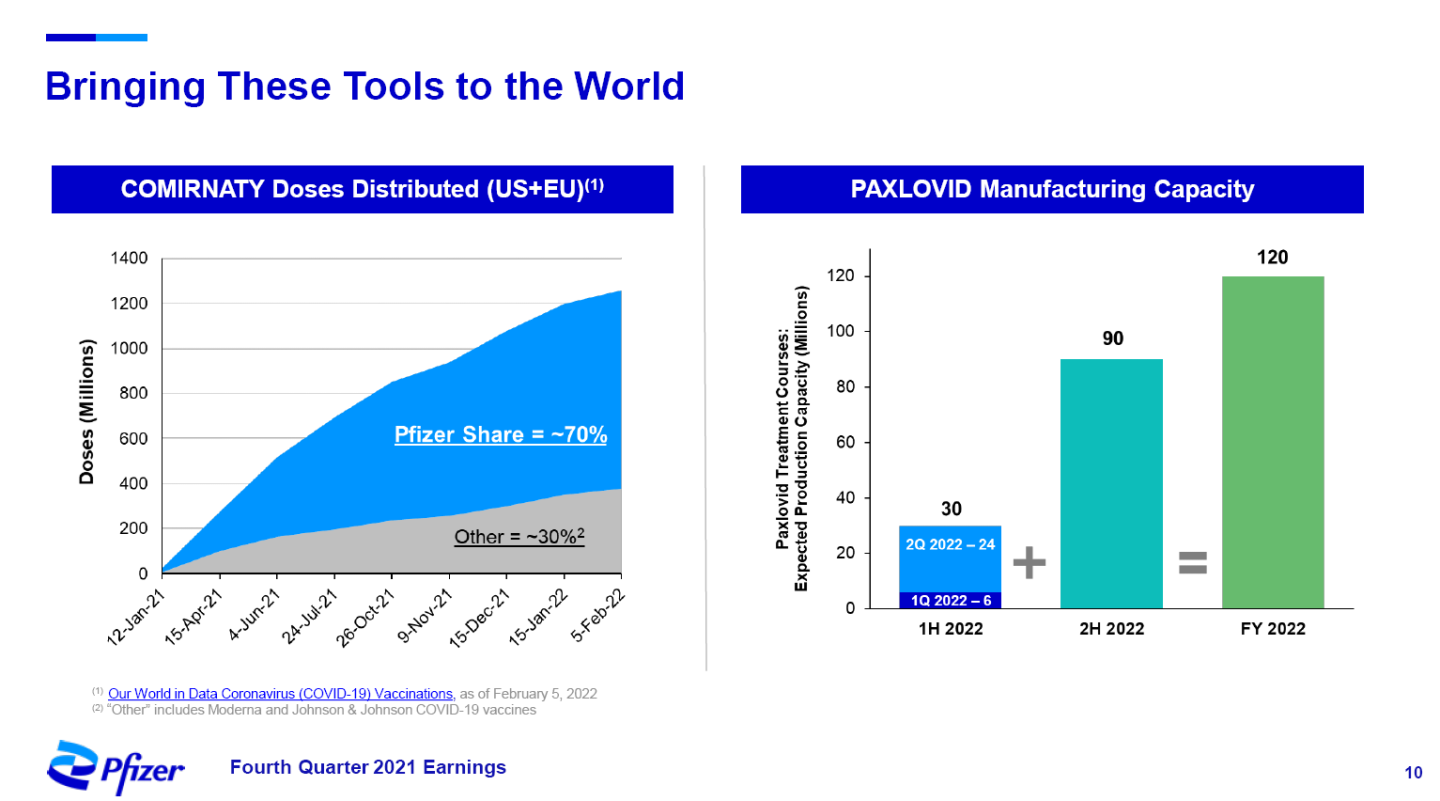Click the 400 tick on the doses axis
Viewport: 1440px width, 801px height.
pyautogui.click(x=134, y=484)
